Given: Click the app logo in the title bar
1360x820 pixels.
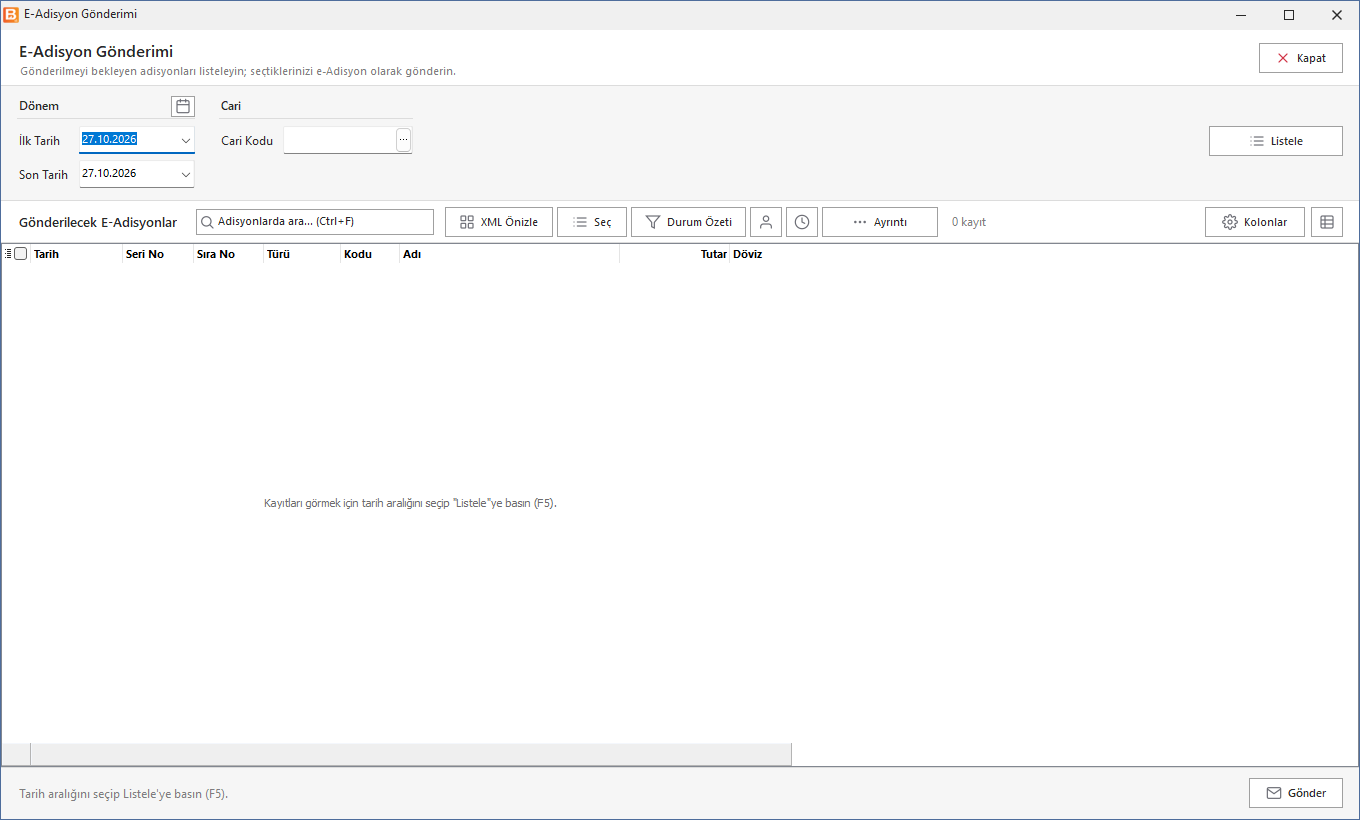Looking at the screenshot, I should [11, 15].
